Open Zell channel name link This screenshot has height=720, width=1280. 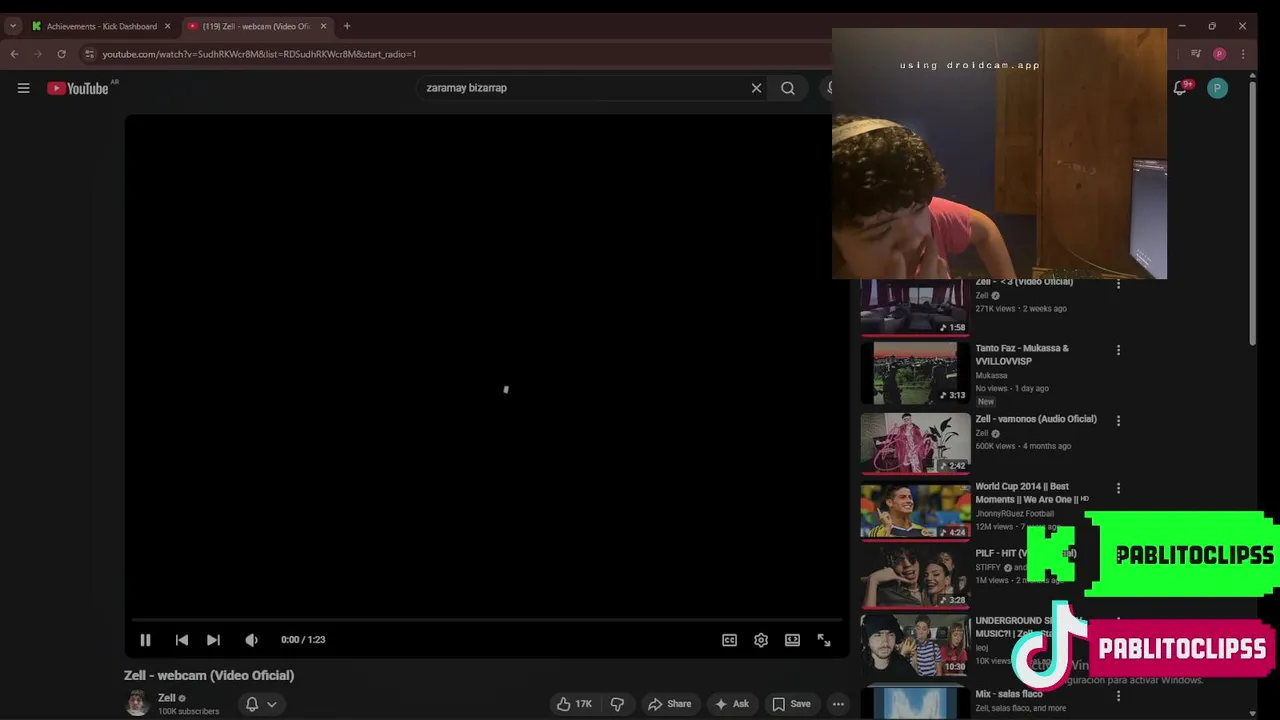167,698
